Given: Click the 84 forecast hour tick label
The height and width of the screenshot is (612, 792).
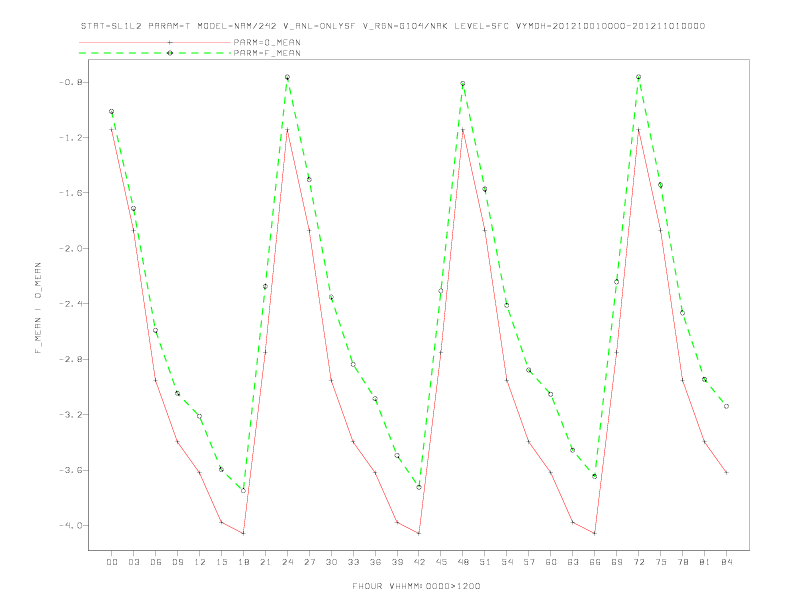Looking at the screenshot, I should (x=726, y=562).
